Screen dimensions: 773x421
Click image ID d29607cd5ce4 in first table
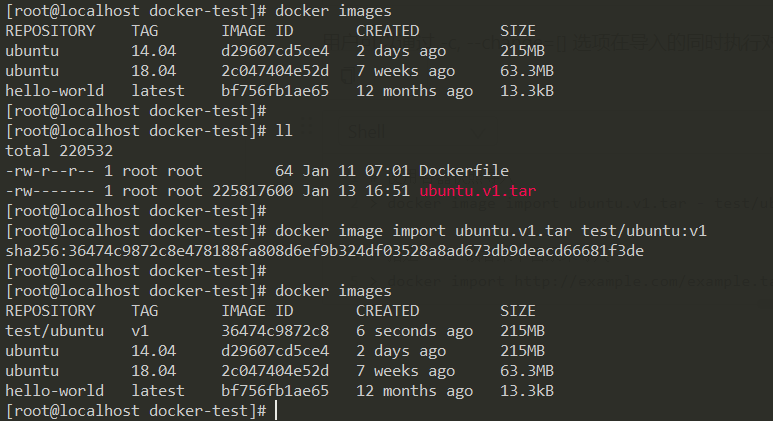tap(275, 51)
